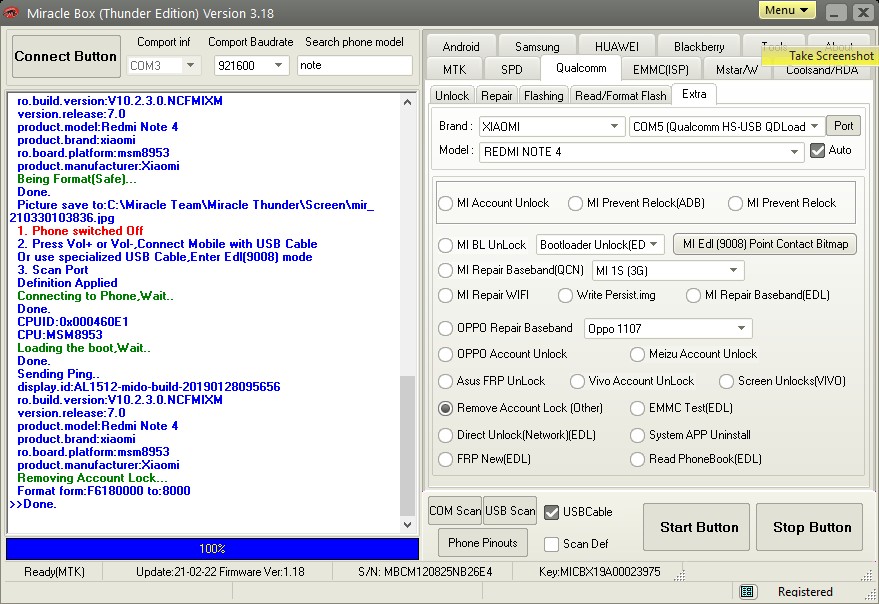Select MI Repair Baseband(EDL) radio button
Viewport: 879px width, 604px height.
(x=693, y=295)
